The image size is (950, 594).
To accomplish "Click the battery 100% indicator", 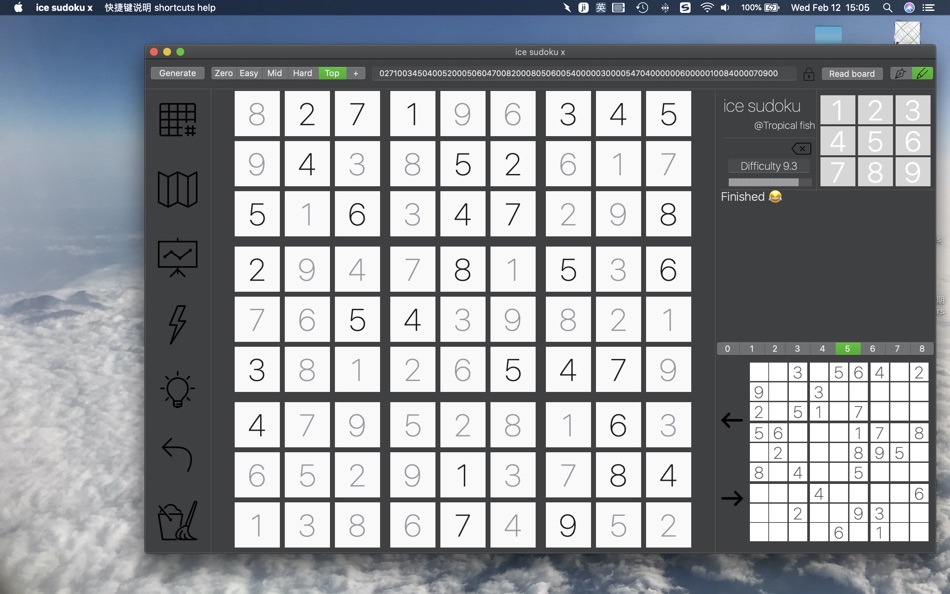I will [760, 7].
